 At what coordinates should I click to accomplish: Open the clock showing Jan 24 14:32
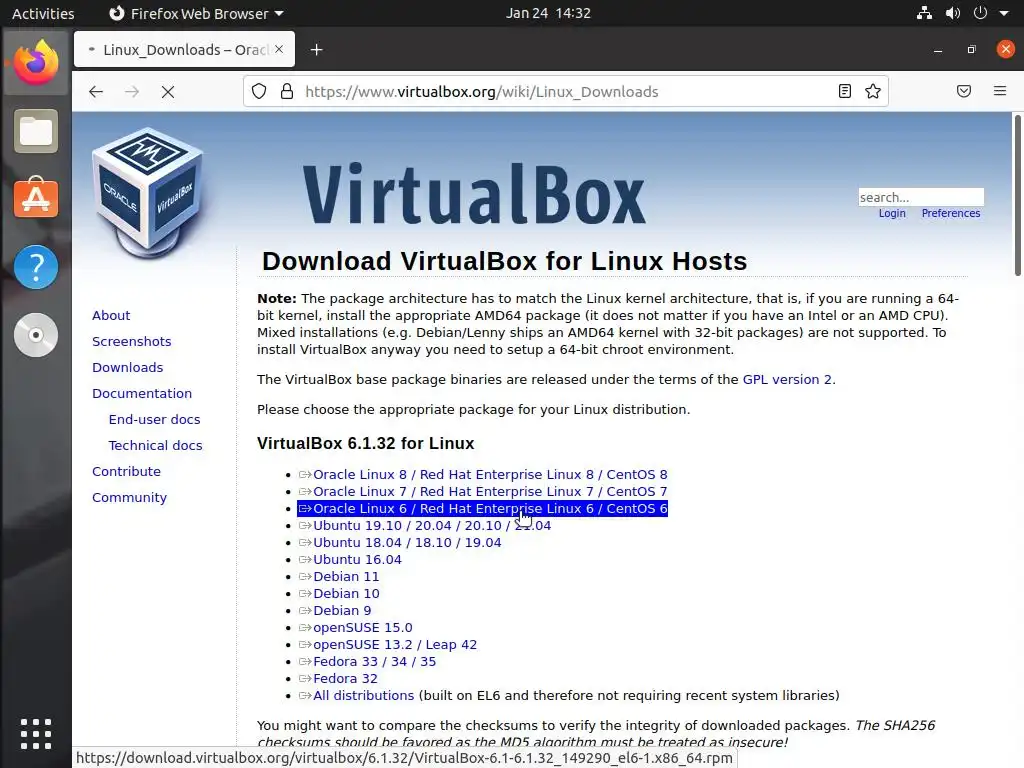548,13
